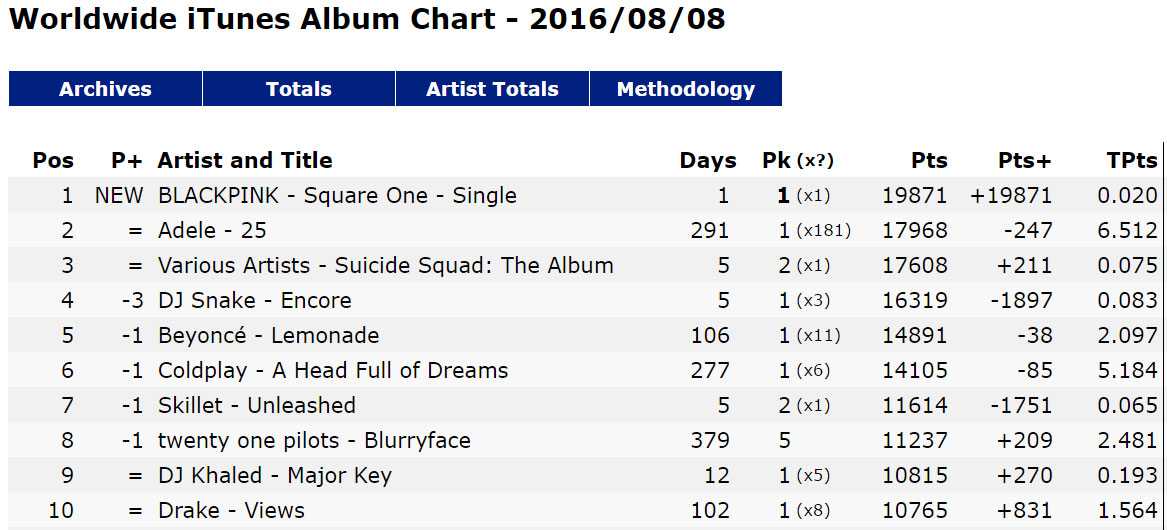Image resolution: width=1167 pixels, height=530 pixels.
Task: Open the Archives tab
Action: [105, 89]
